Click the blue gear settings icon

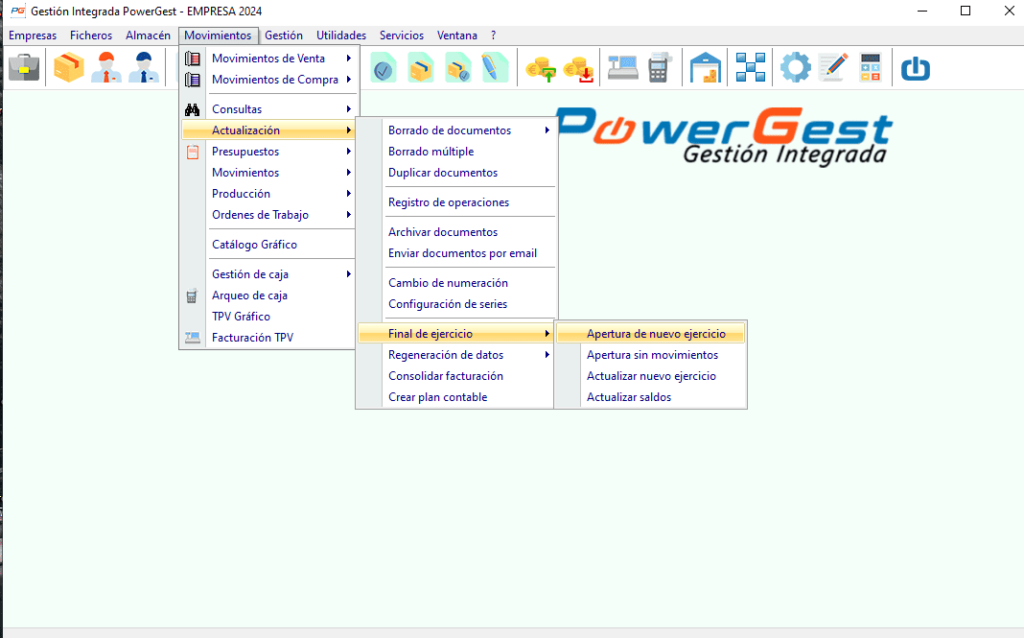(x=795, y=67)
